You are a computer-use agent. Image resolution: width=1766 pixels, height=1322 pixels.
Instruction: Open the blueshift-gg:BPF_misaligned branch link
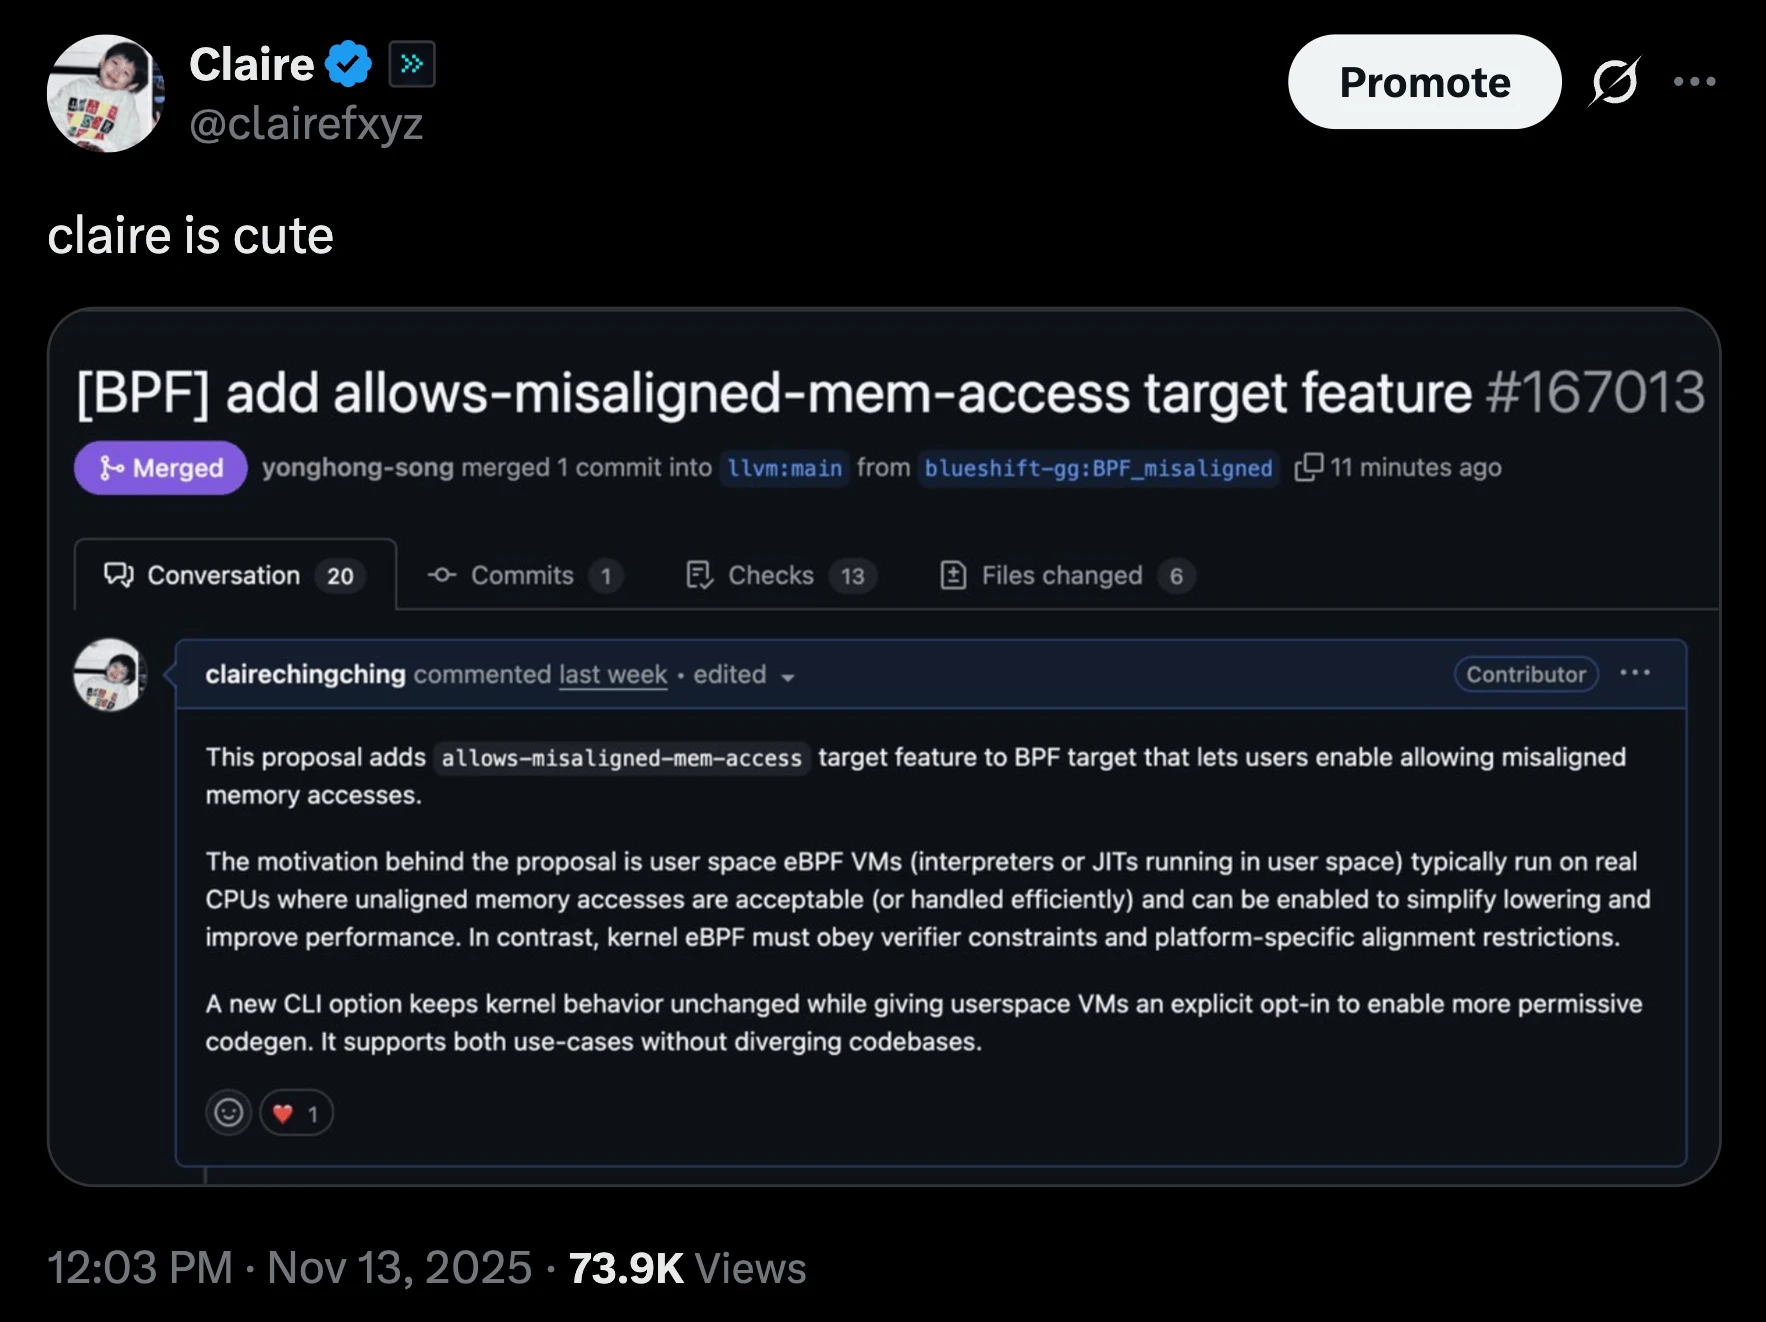click(1097, 468)
